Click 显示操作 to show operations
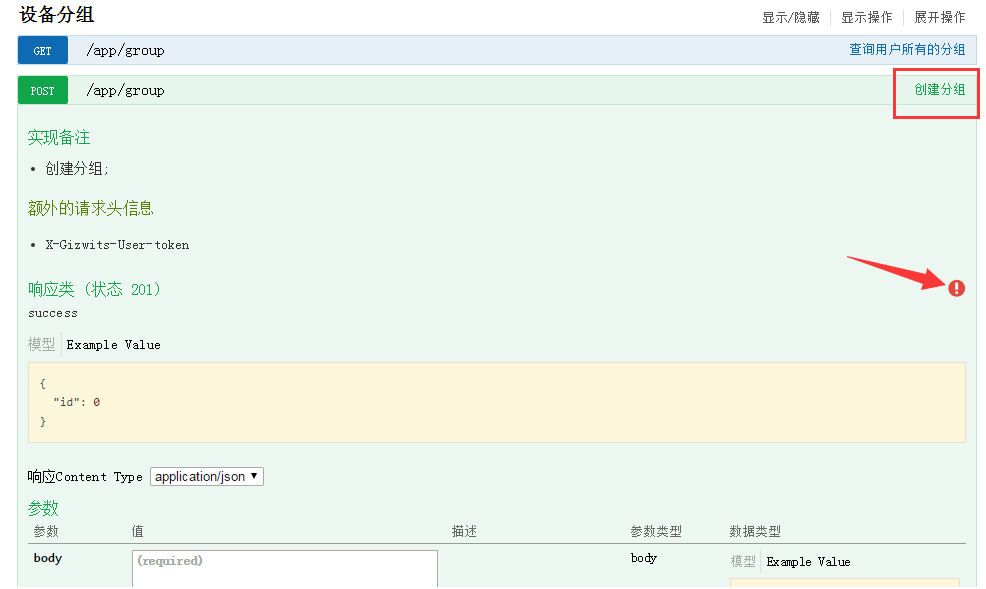 [x=866, y=16]
